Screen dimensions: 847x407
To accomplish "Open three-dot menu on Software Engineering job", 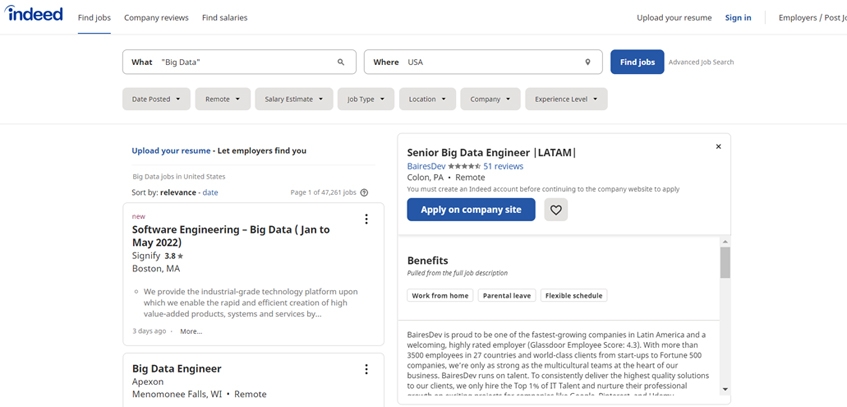I will [366, 219].
